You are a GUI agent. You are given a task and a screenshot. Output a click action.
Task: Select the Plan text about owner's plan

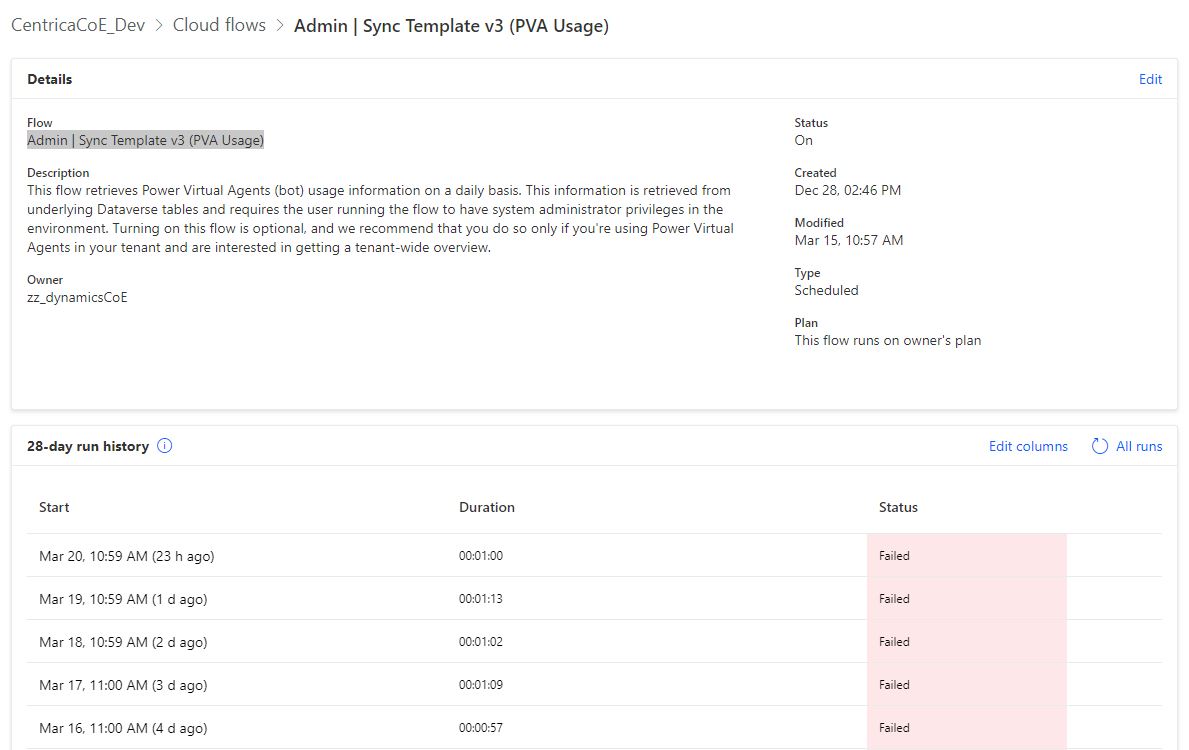click(887, 340)
